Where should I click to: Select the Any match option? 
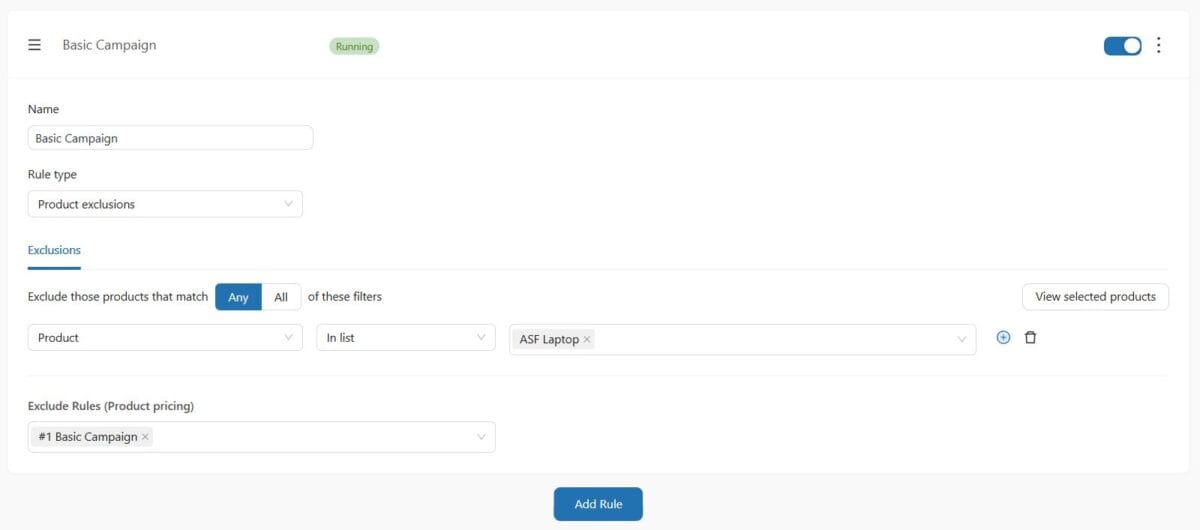click(x=238, y=297)
